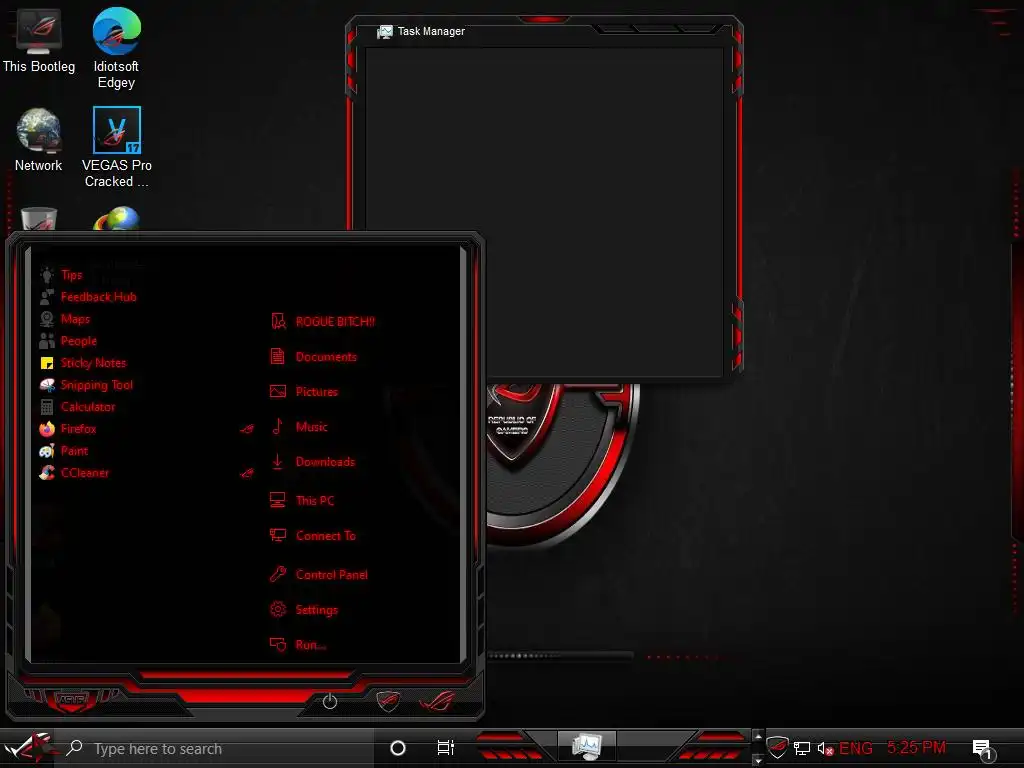1024x768 pixels.
Task: Click the muted volume tray icon
Action: [825, 748]
